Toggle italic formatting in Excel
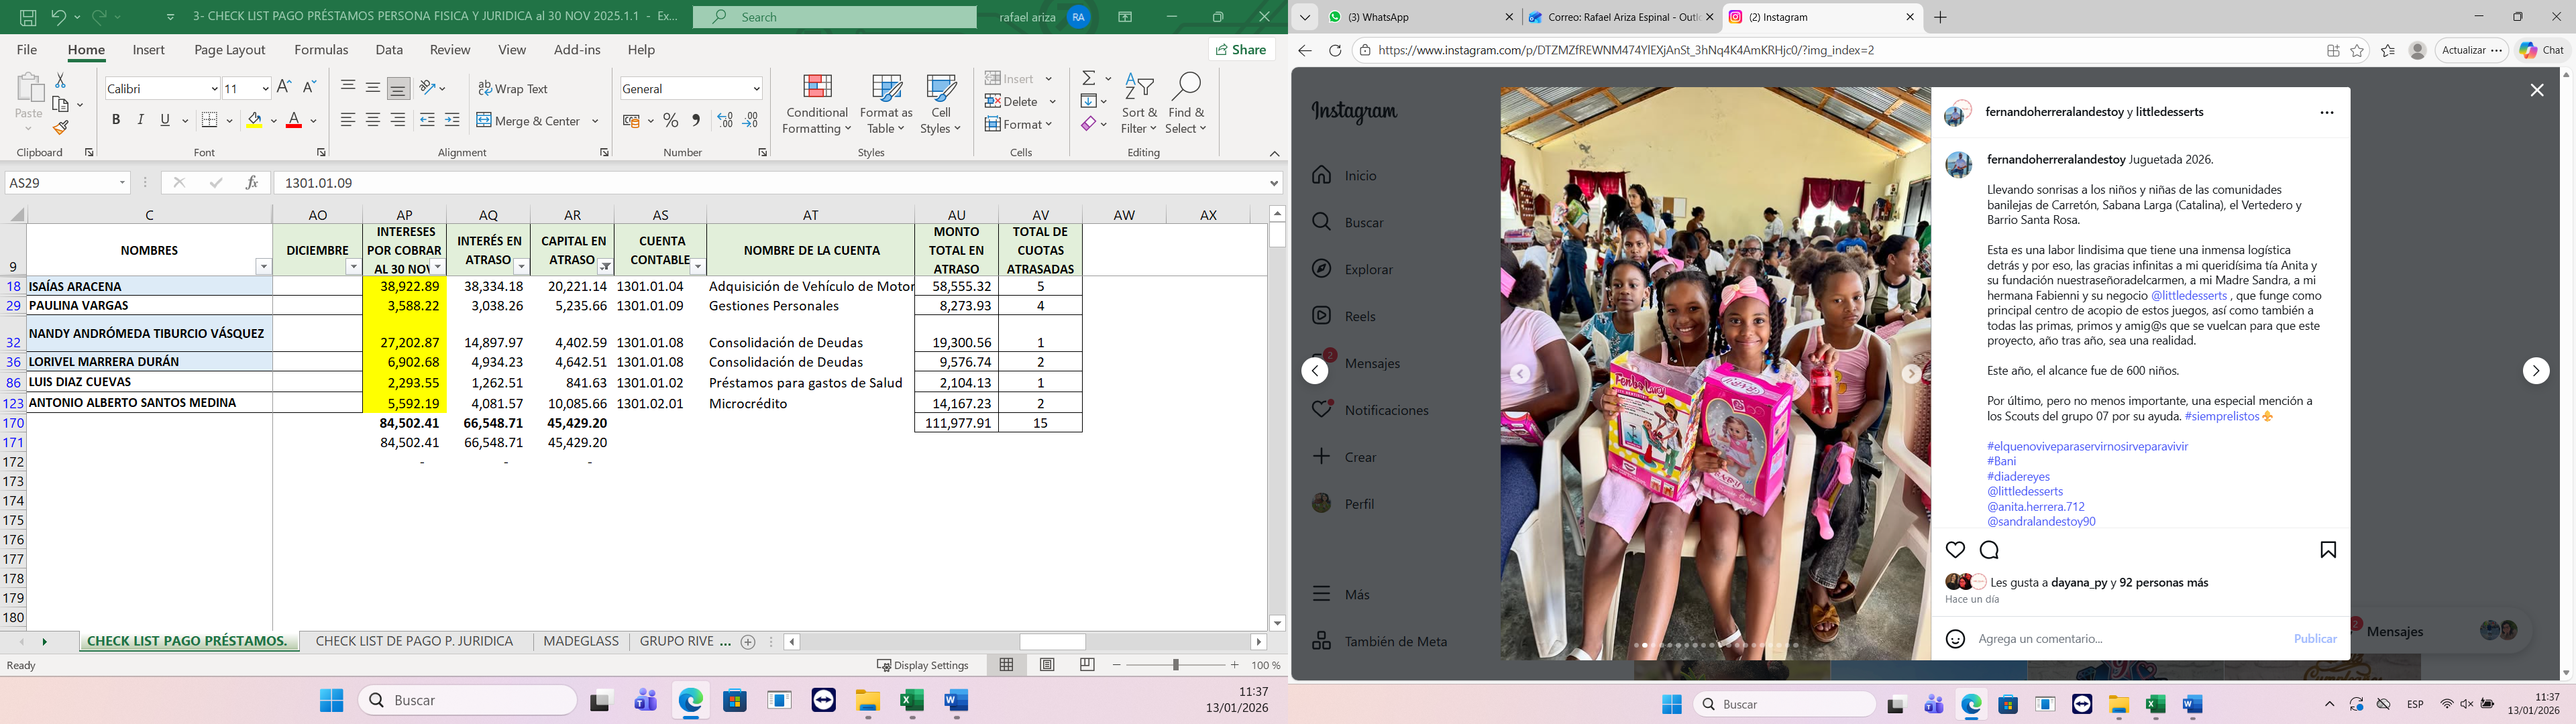Screen dimensions: 2576x724 (x=140, y=121)
